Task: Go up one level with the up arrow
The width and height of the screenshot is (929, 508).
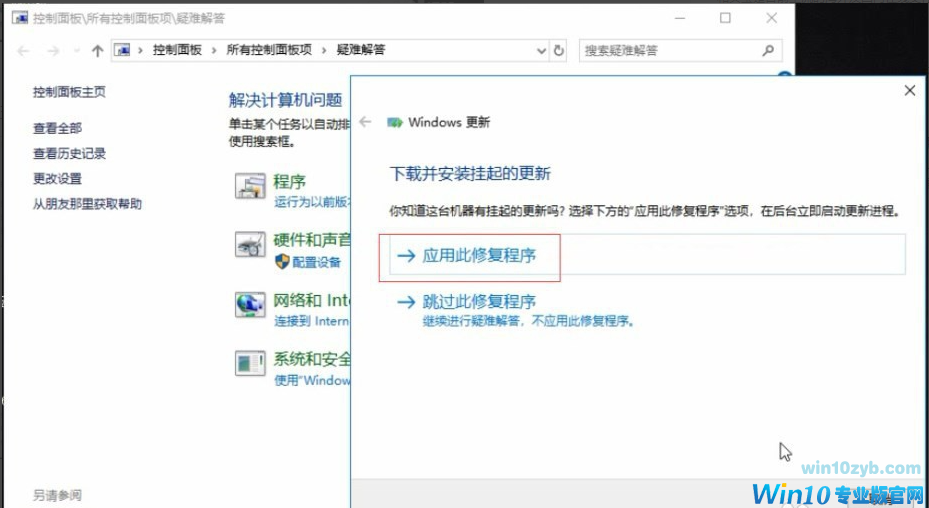Action: pyautogui.click(x=97, y=51)
